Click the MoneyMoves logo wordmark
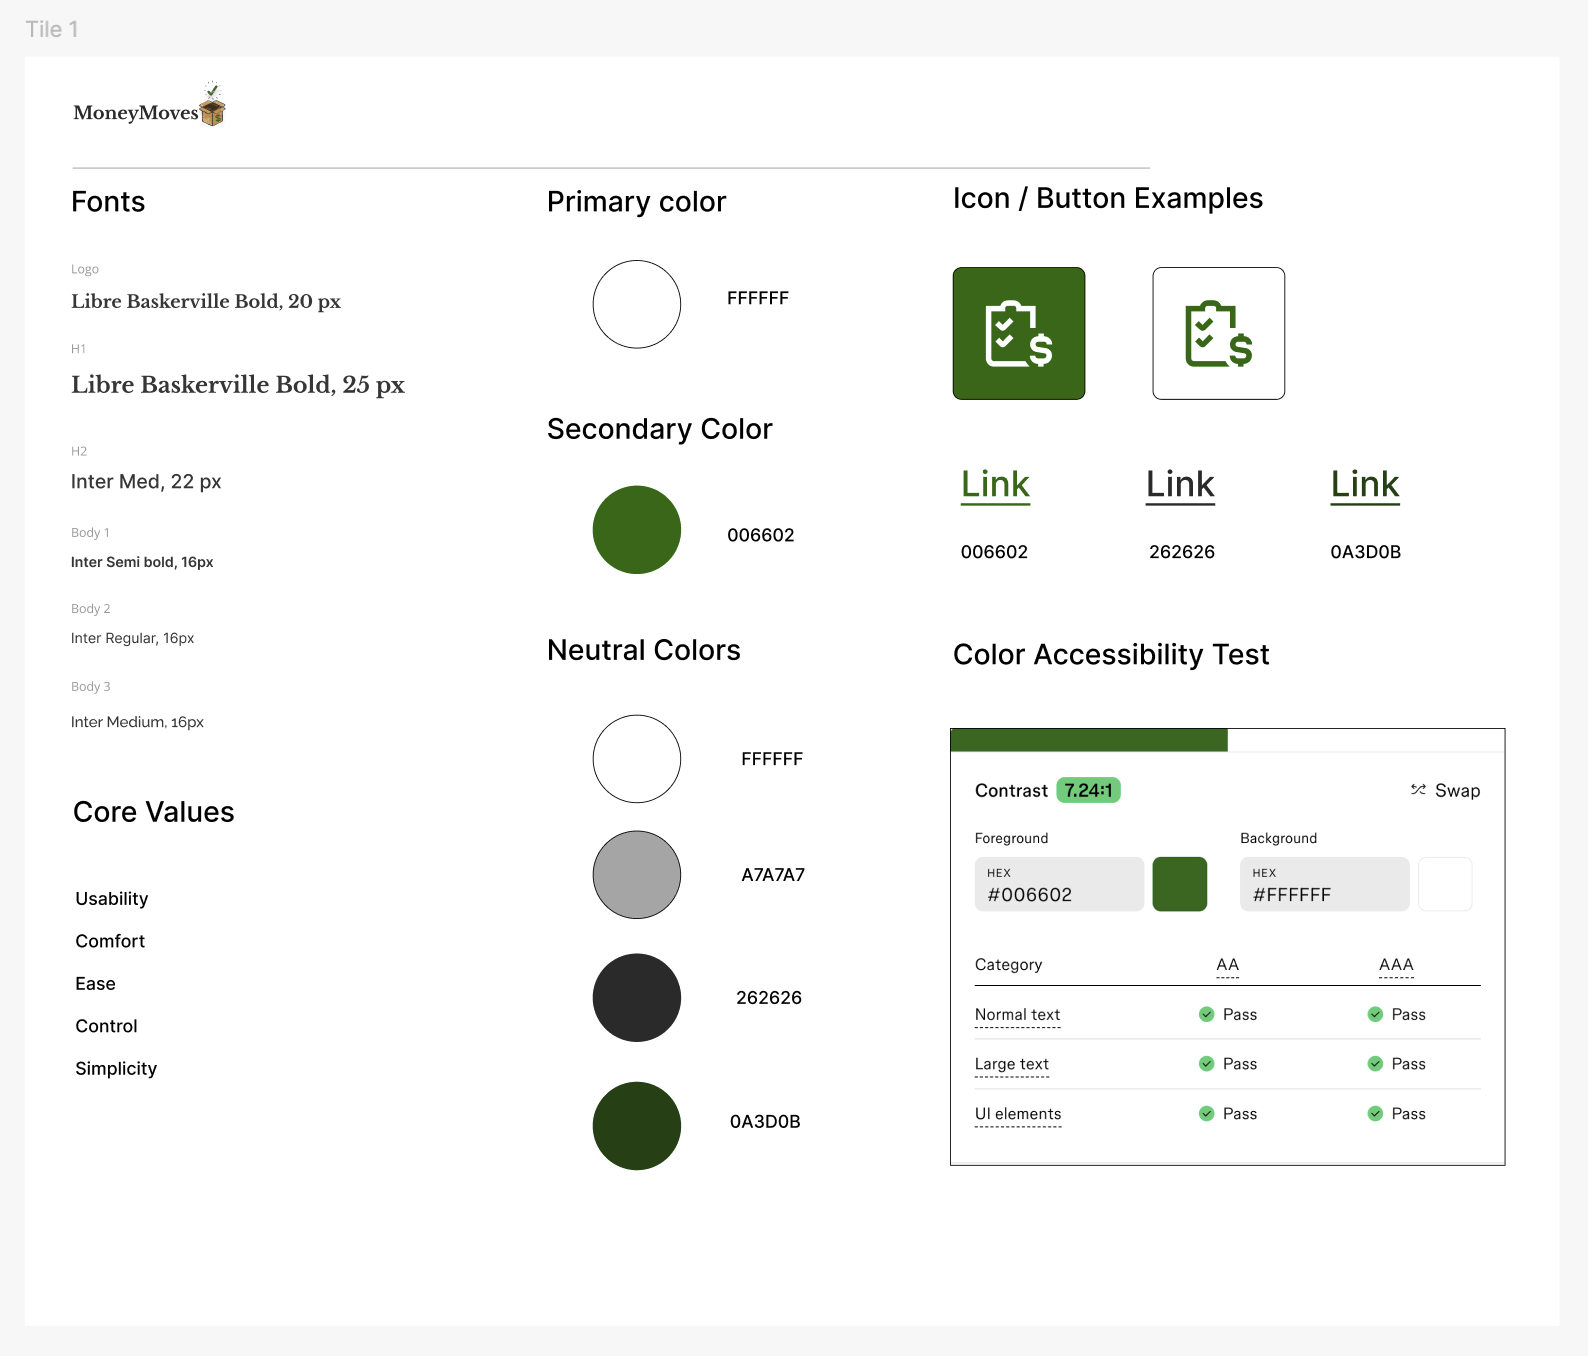The height and width of the screenshot is (1356, 1588). click(x=136, y=113)
